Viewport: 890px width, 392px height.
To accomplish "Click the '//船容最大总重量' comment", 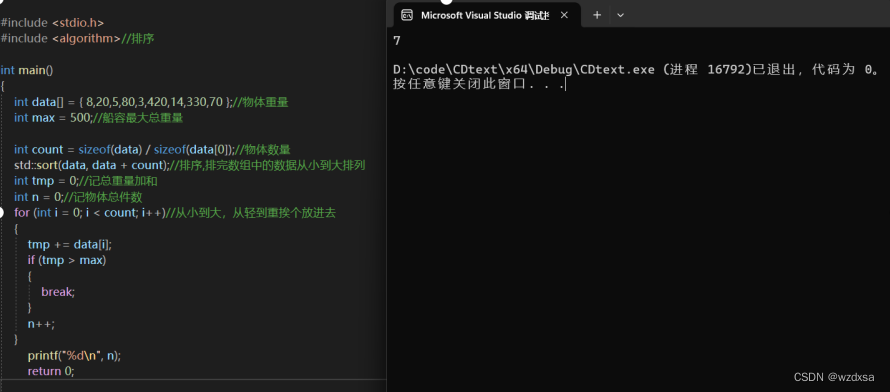I will coord(137,118).
